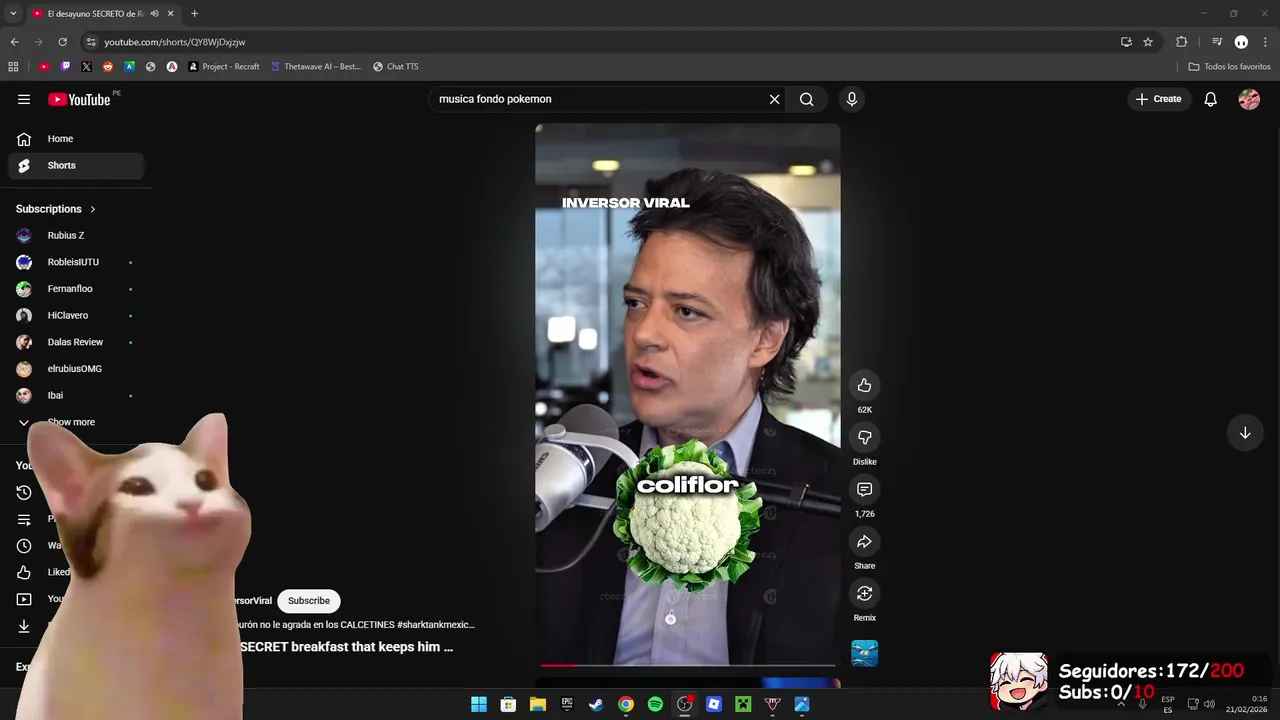Open the comments showing 1,726

(864, 489)
